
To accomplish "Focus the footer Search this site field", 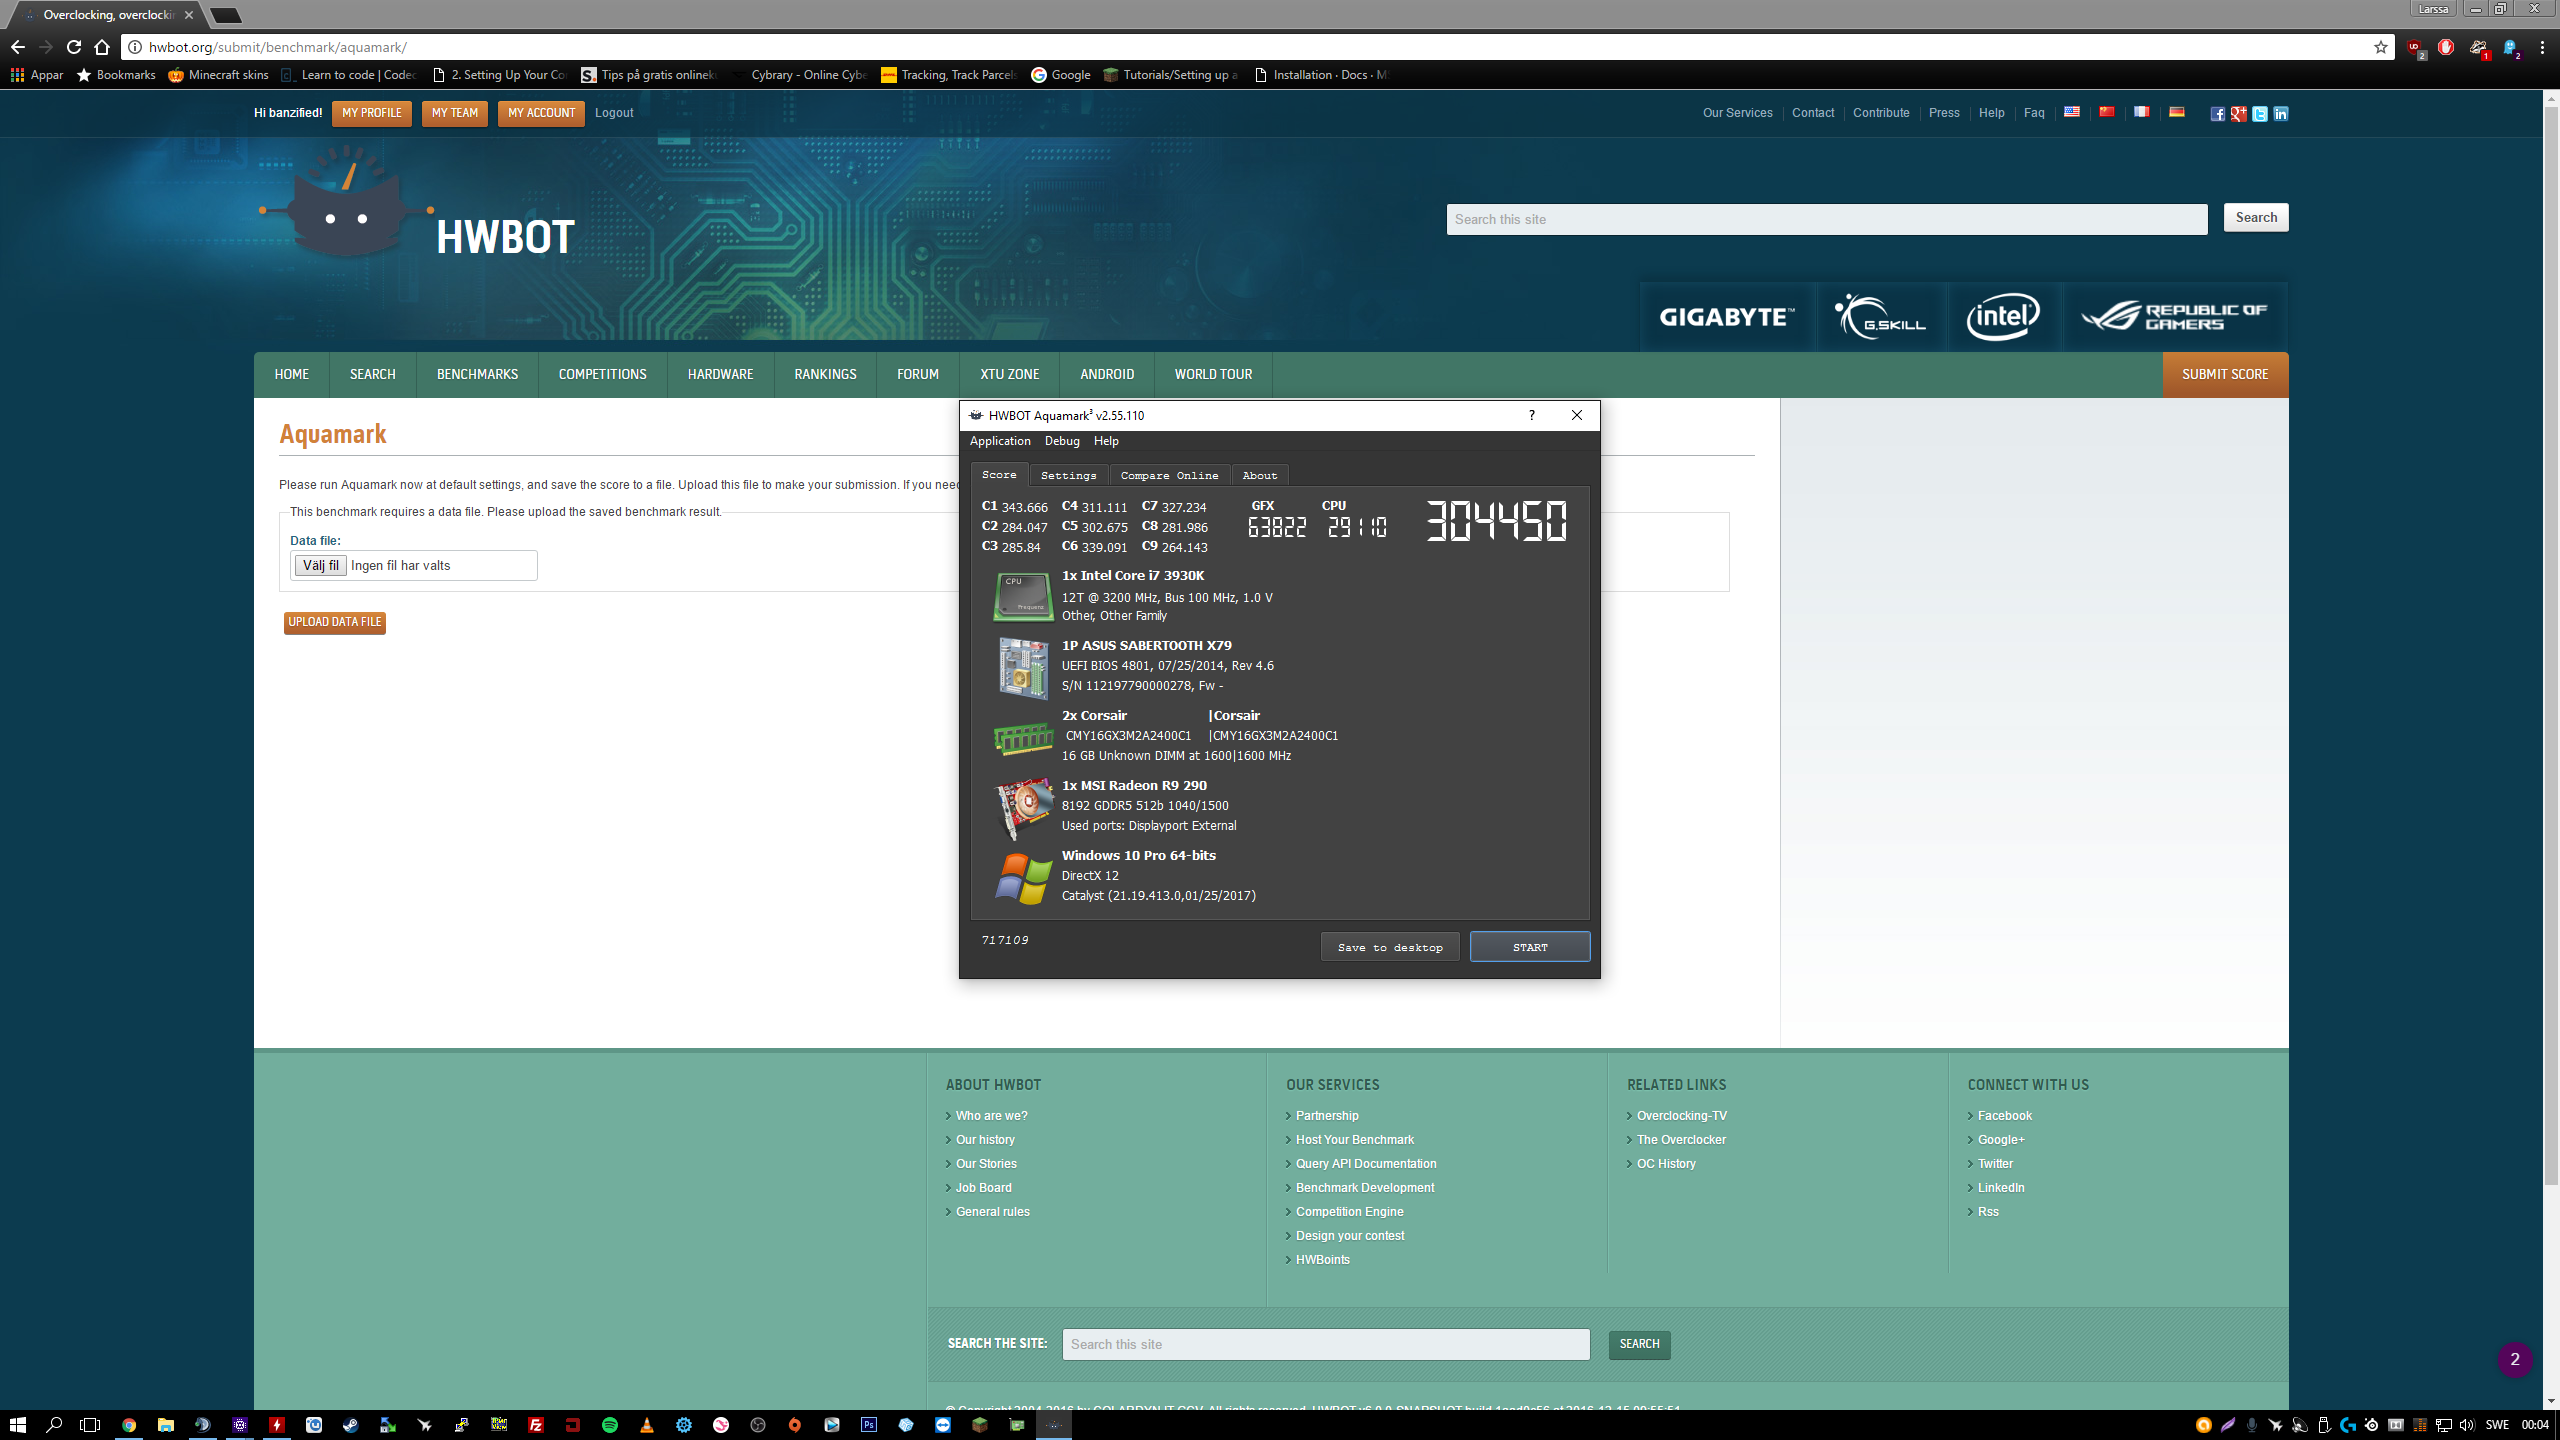I will pyautogui.click(x=1326, y=1345).
